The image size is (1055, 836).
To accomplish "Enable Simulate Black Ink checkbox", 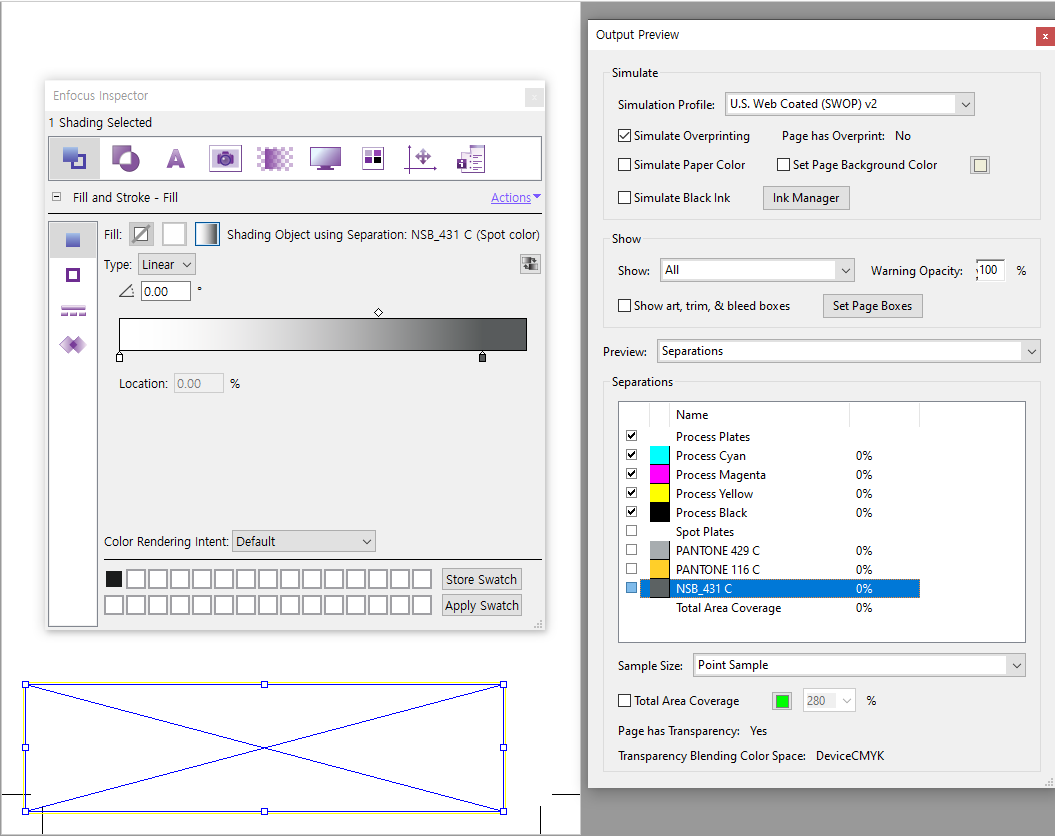I will coord(624,198).
